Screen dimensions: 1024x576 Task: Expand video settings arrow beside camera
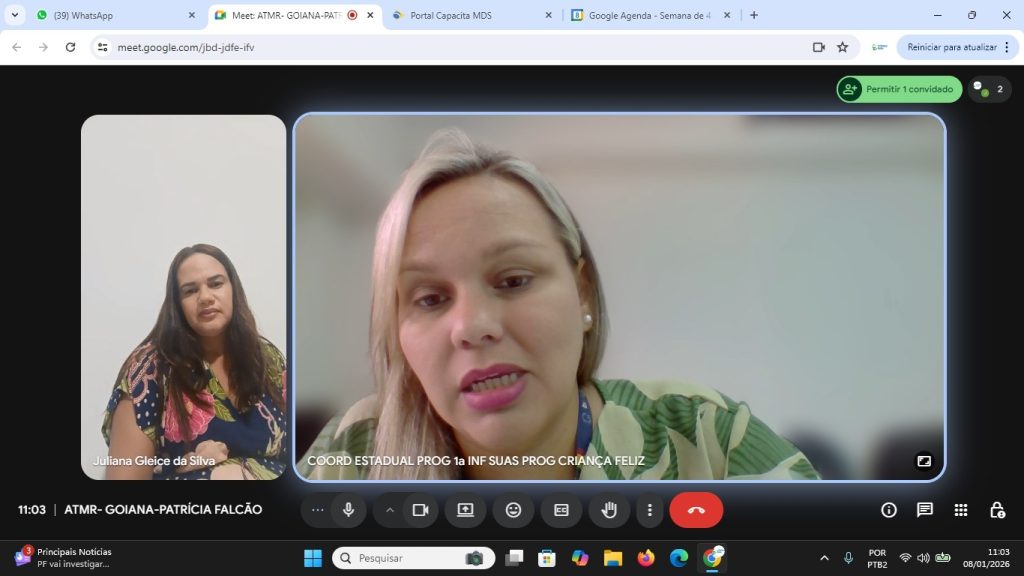390,510
